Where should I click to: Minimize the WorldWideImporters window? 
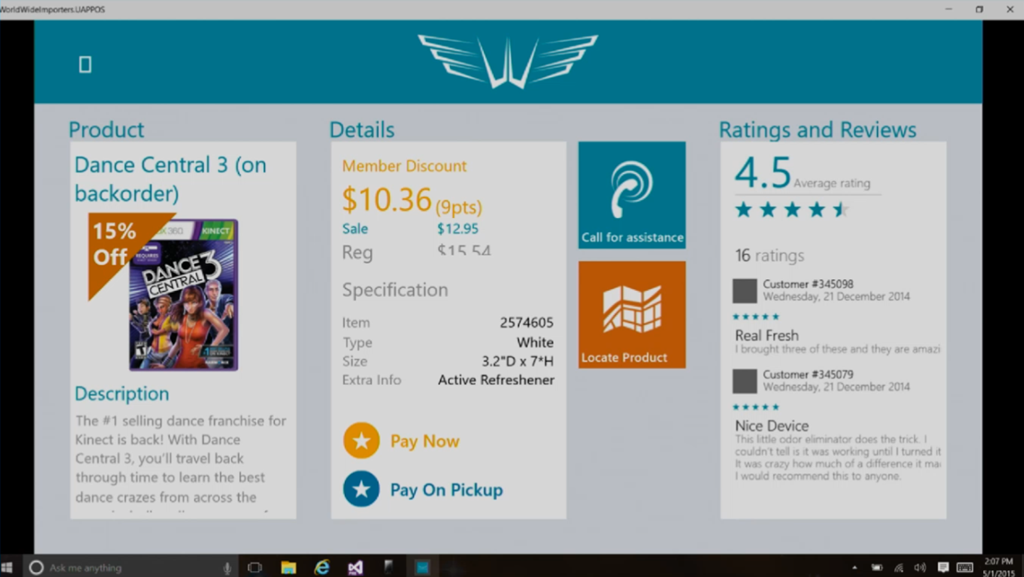click(948, 9)
